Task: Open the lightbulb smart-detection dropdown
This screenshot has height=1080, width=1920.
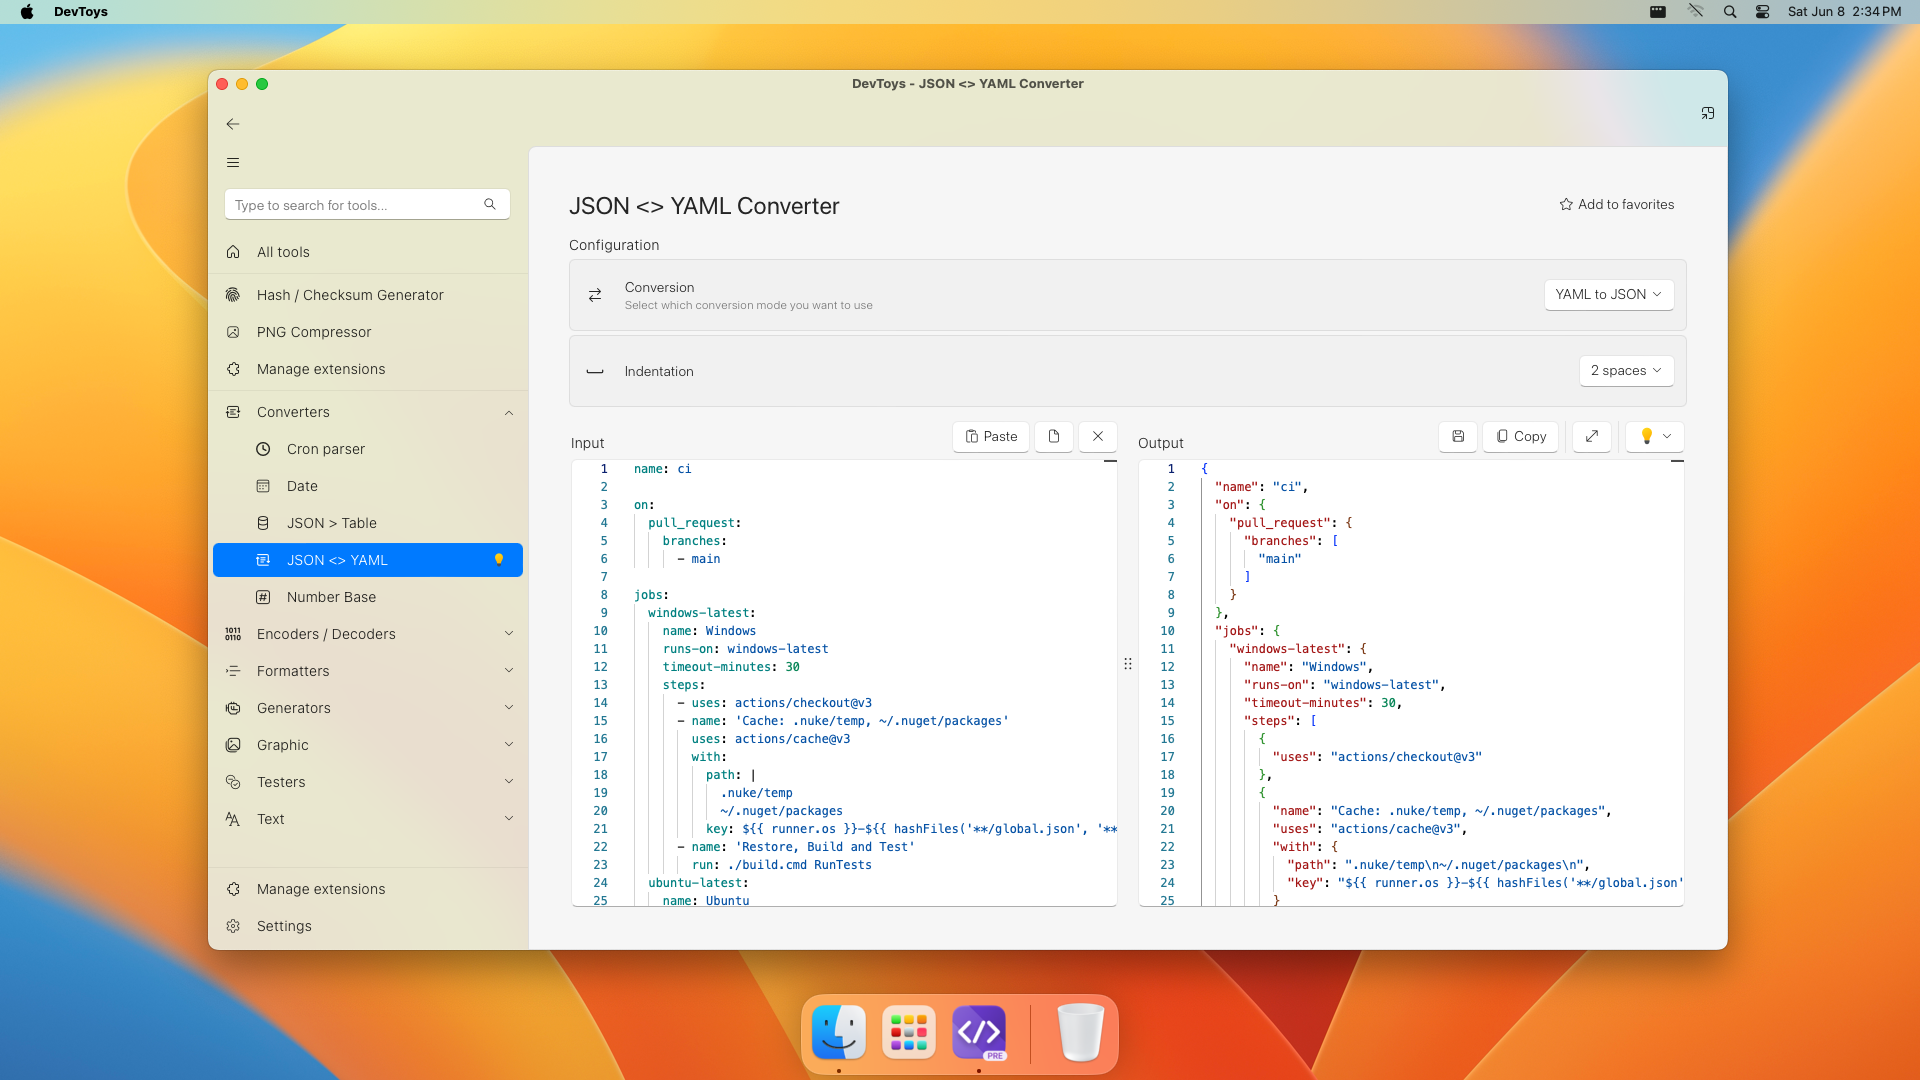Action: click(x=1656, y=437)
